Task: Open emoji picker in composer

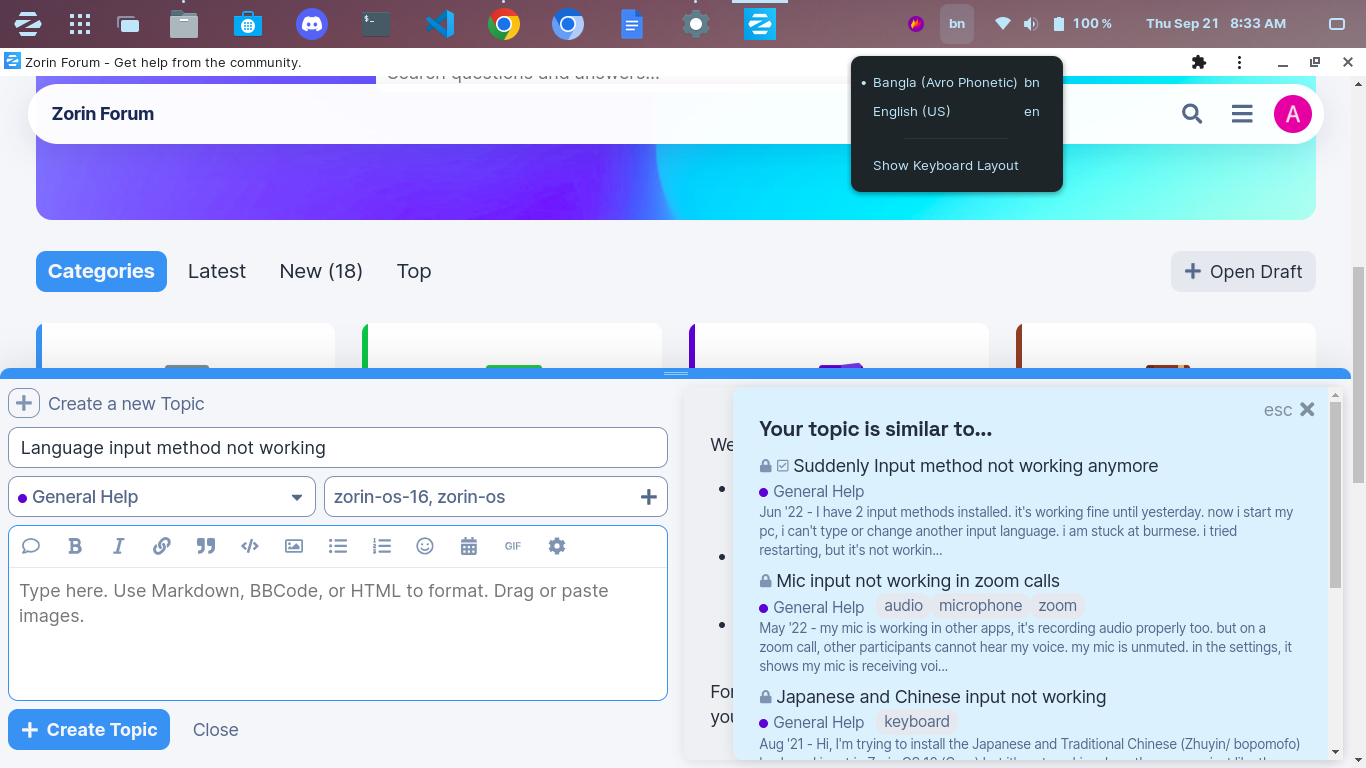Action: tap(425, 546)
